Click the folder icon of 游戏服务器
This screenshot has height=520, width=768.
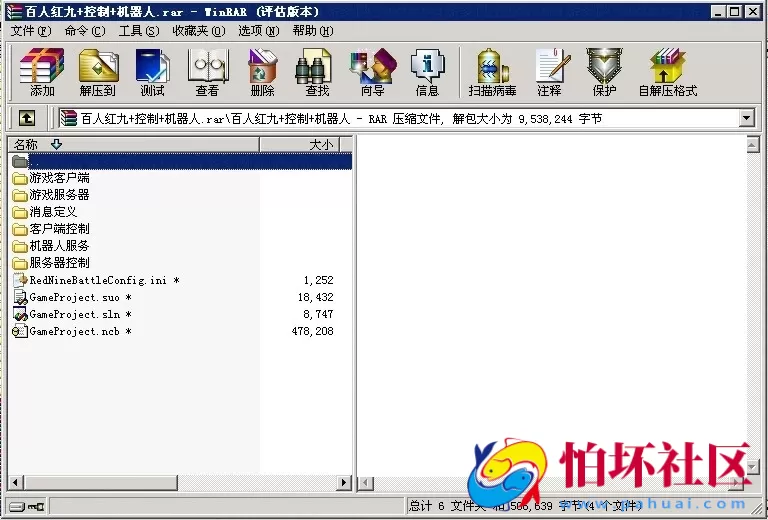click(20, 195)
